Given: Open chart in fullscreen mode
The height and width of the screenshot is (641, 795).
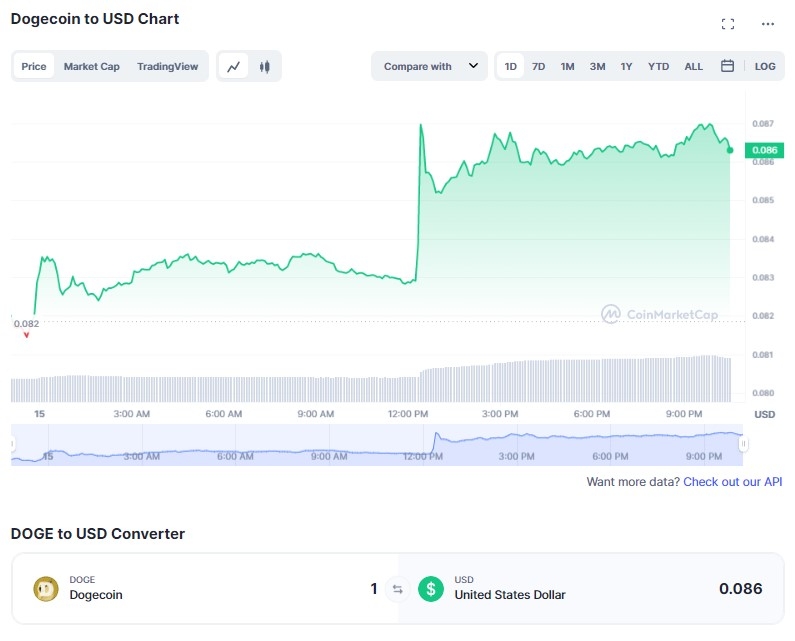Looking at the screenshot, I should (x=728, y=24).
